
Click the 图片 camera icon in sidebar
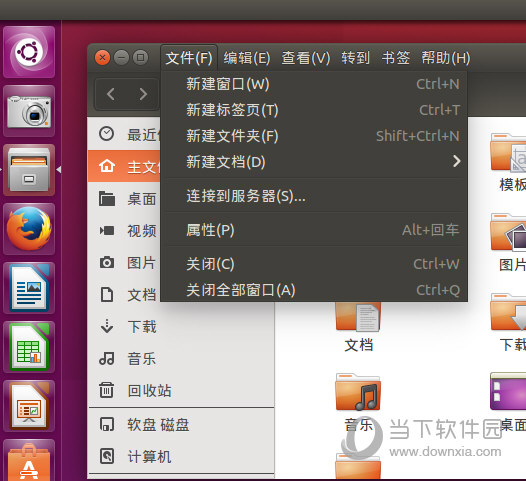107,262
